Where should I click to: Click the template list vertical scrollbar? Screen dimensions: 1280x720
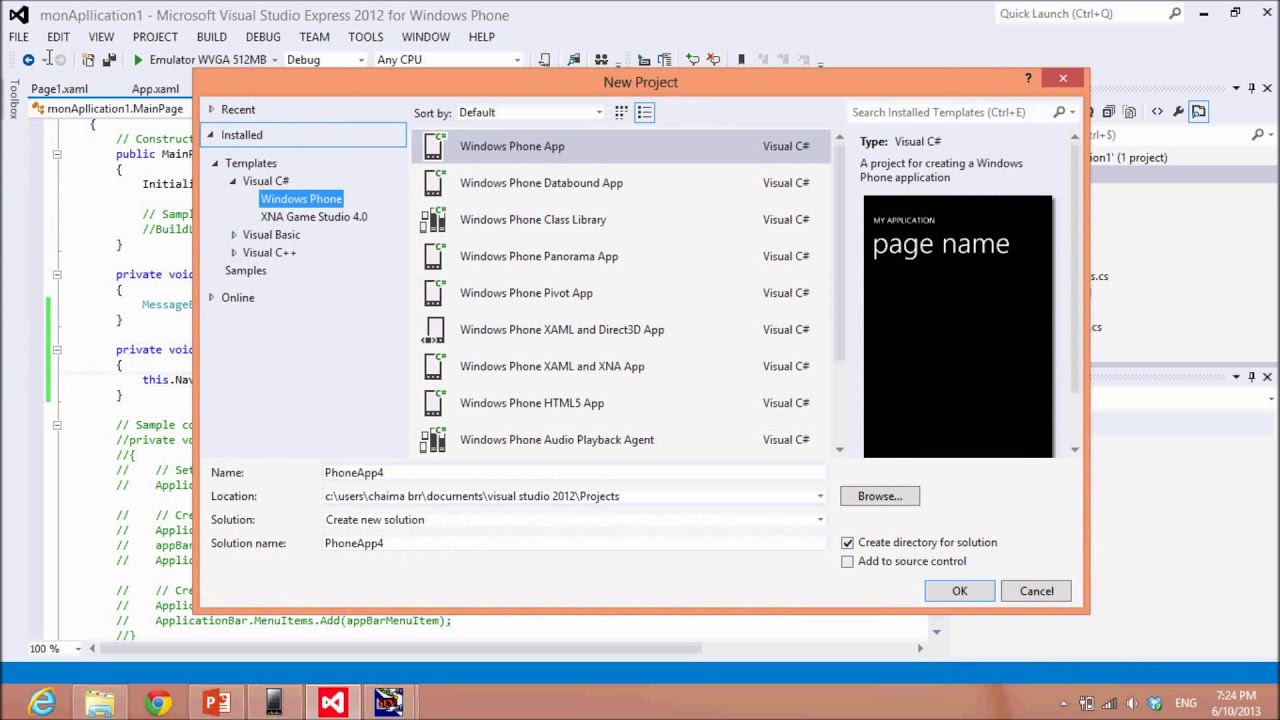[840, 250]
